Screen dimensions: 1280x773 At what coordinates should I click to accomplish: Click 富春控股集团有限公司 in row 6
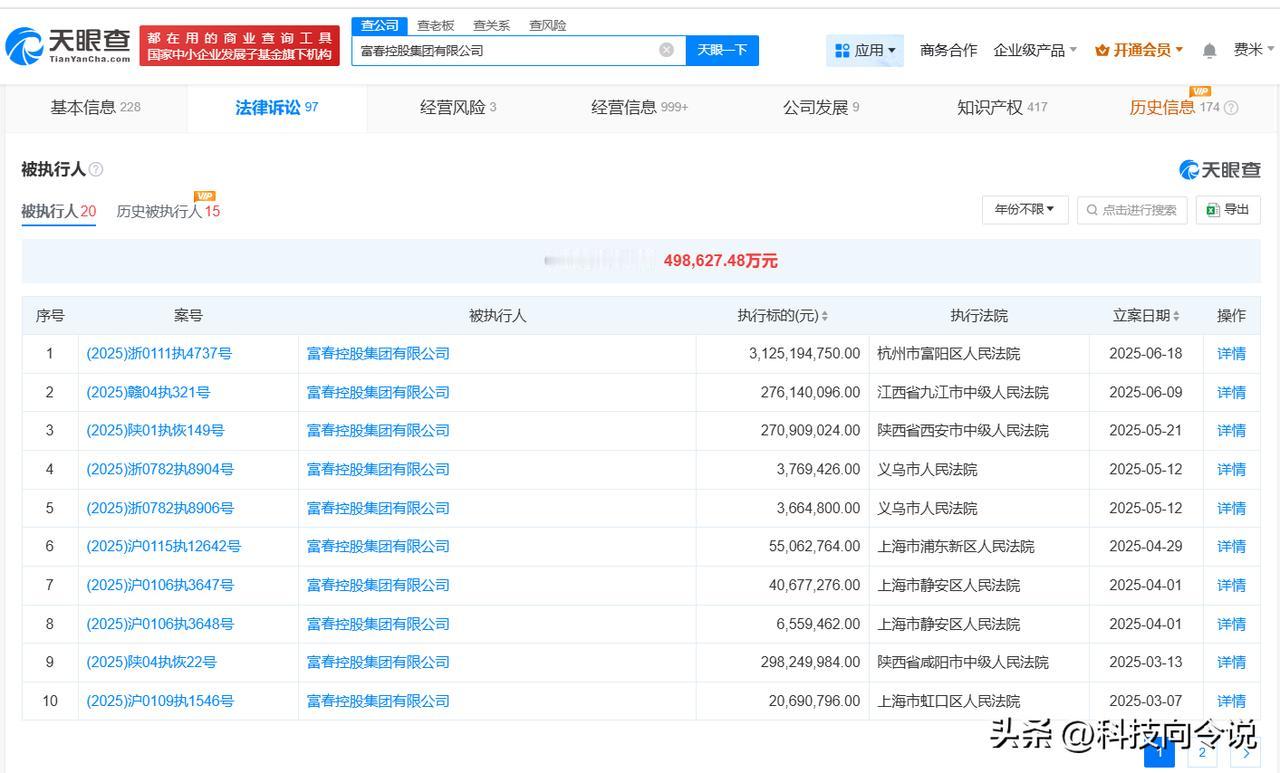tap(378, 546)
